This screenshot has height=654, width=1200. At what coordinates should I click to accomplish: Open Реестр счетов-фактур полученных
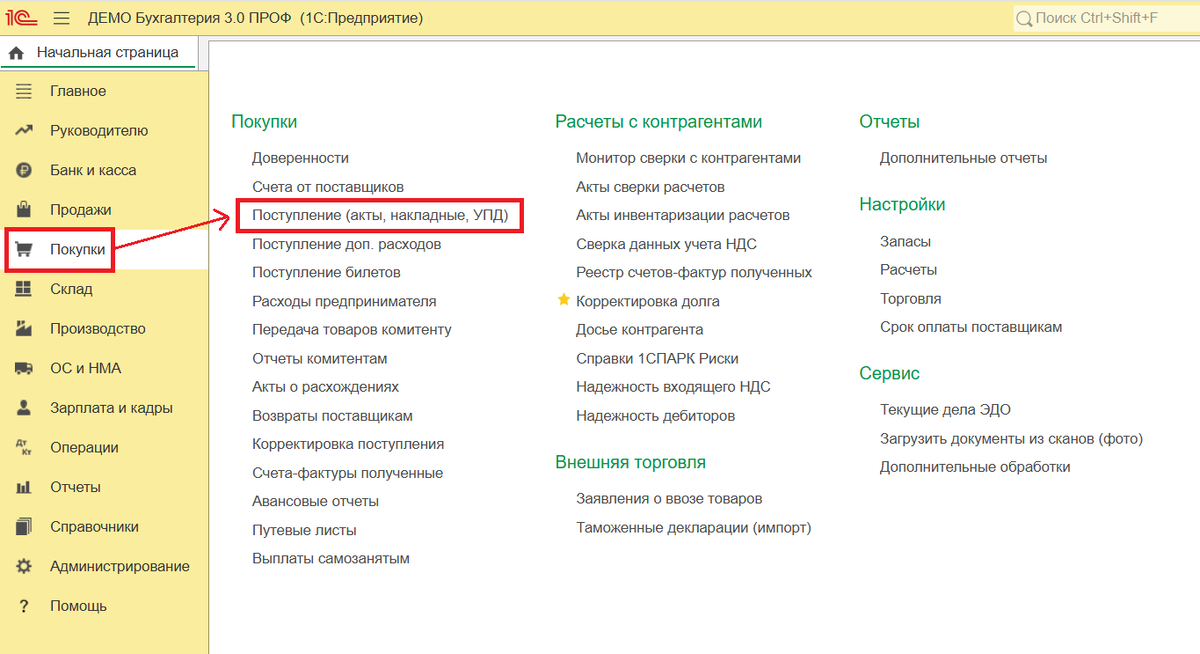click(694, 272)
